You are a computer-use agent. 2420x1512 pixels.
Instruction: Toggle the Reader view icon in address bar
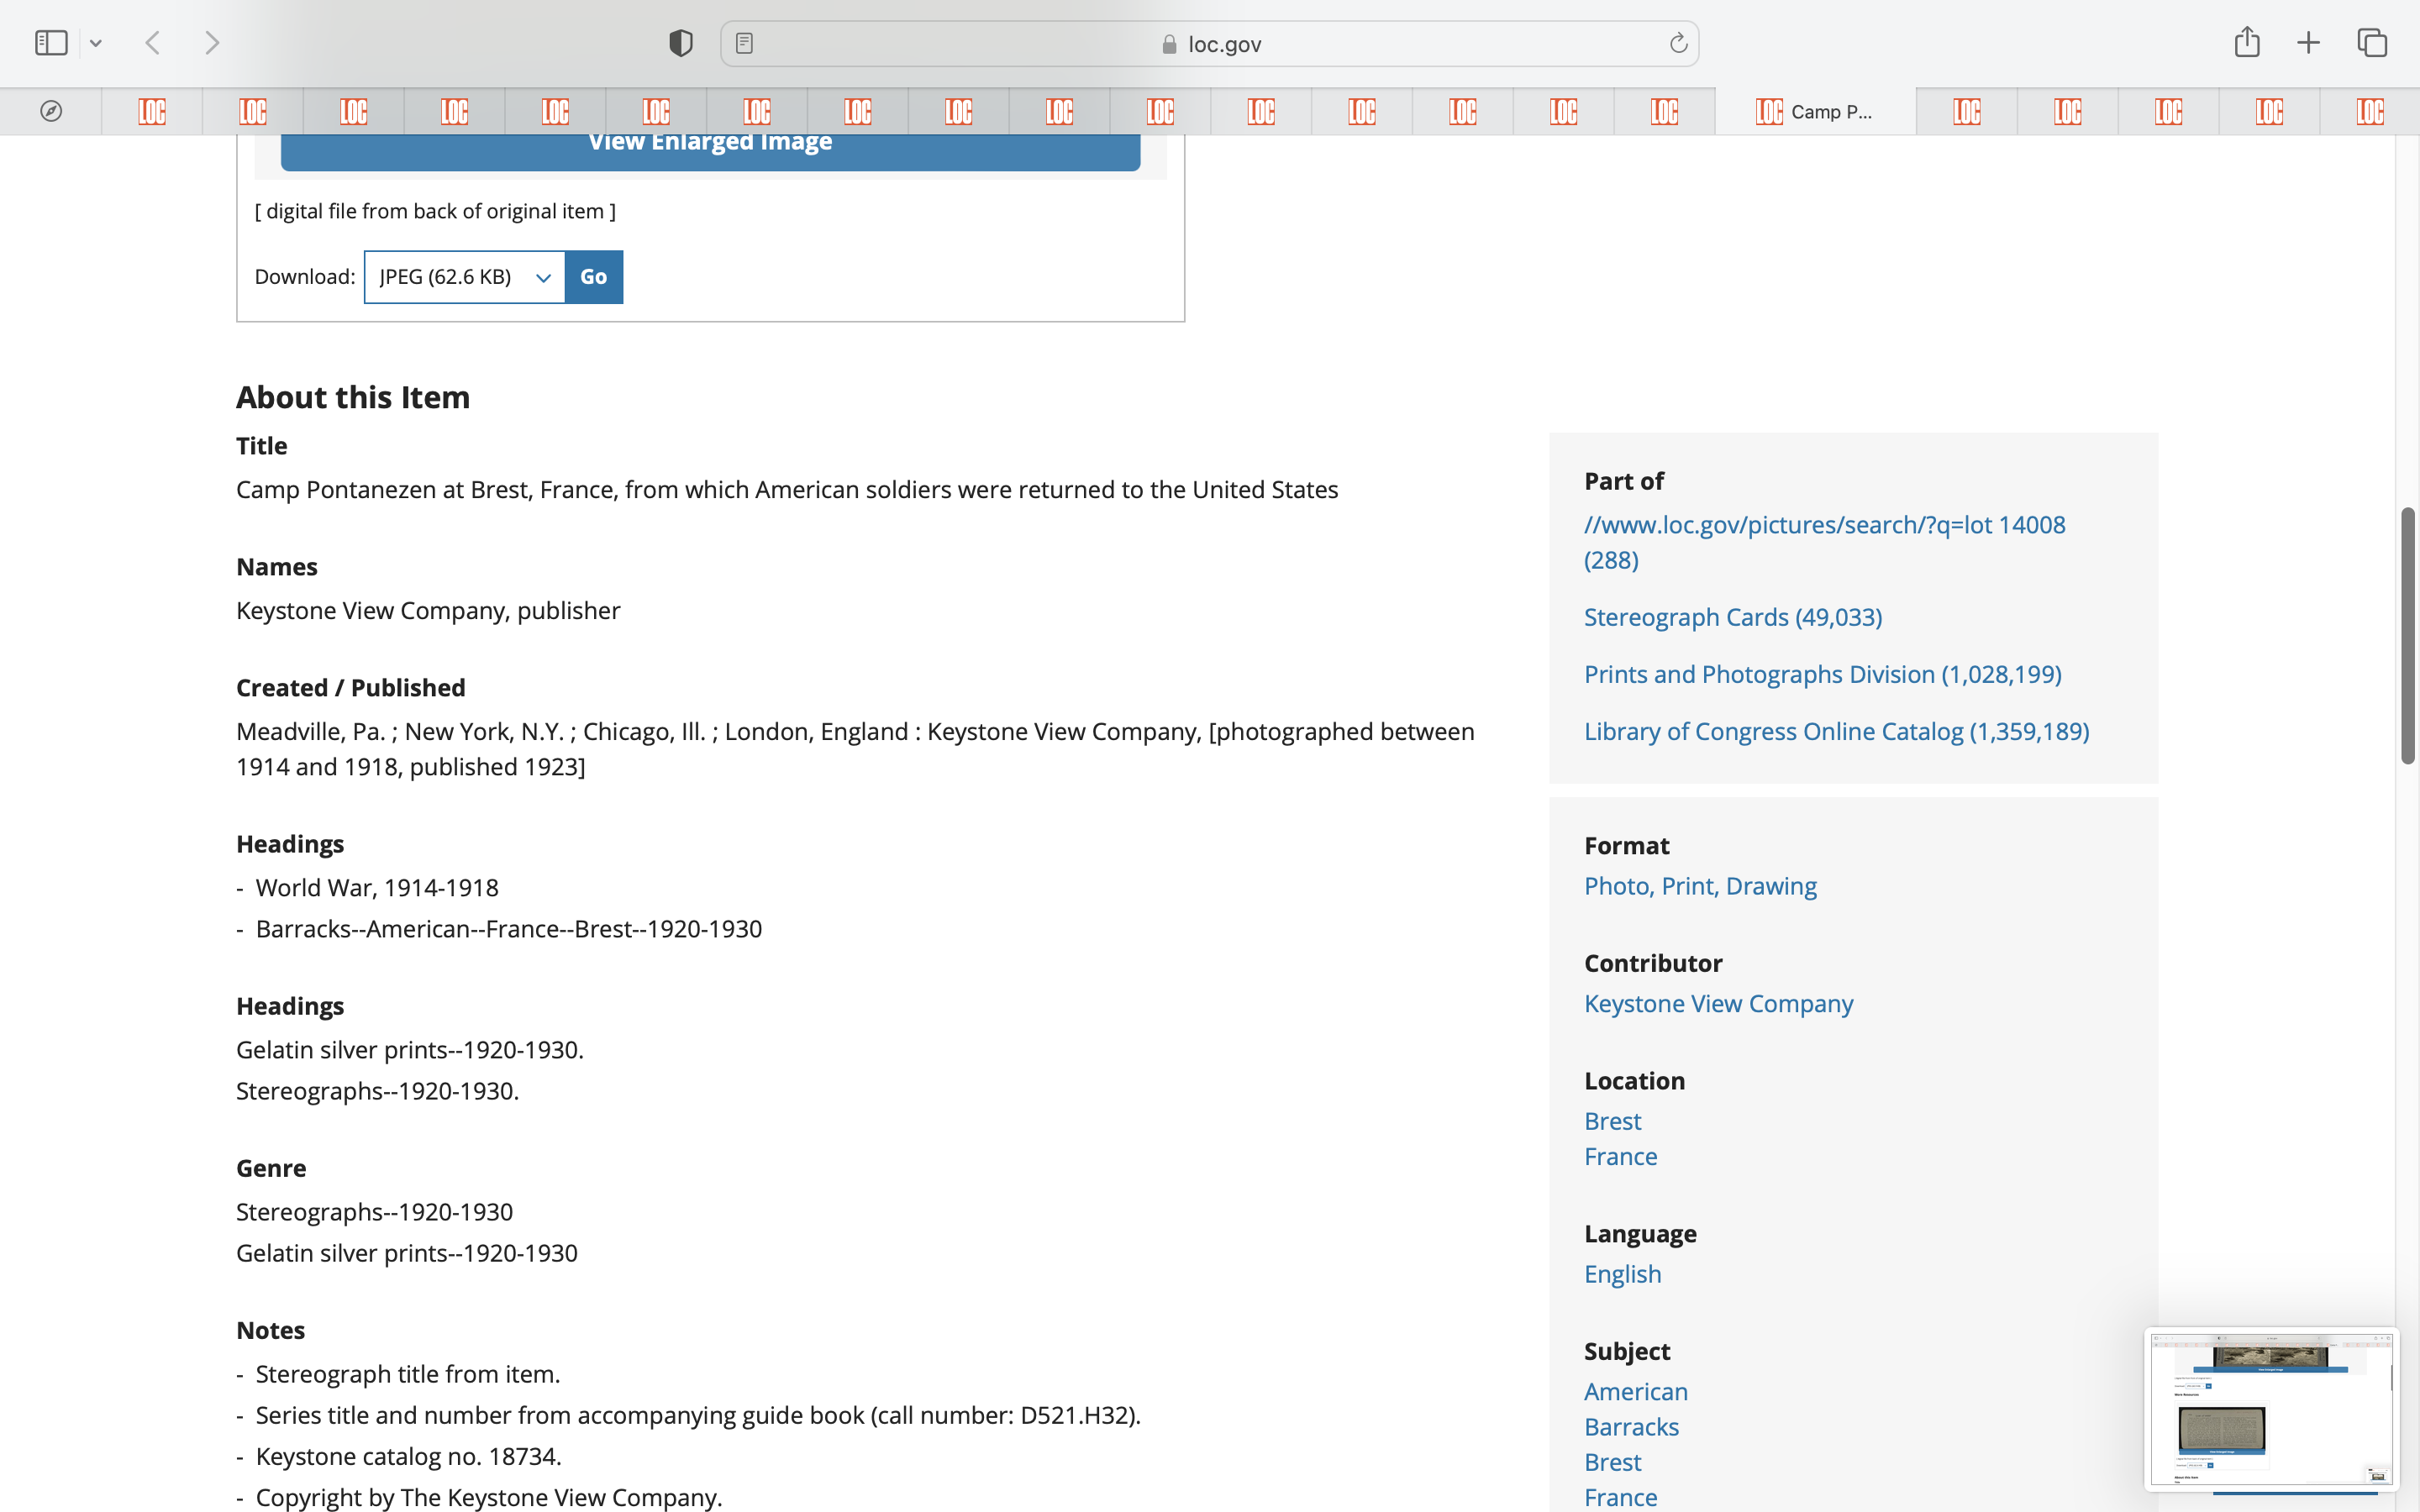click(744, 43)
